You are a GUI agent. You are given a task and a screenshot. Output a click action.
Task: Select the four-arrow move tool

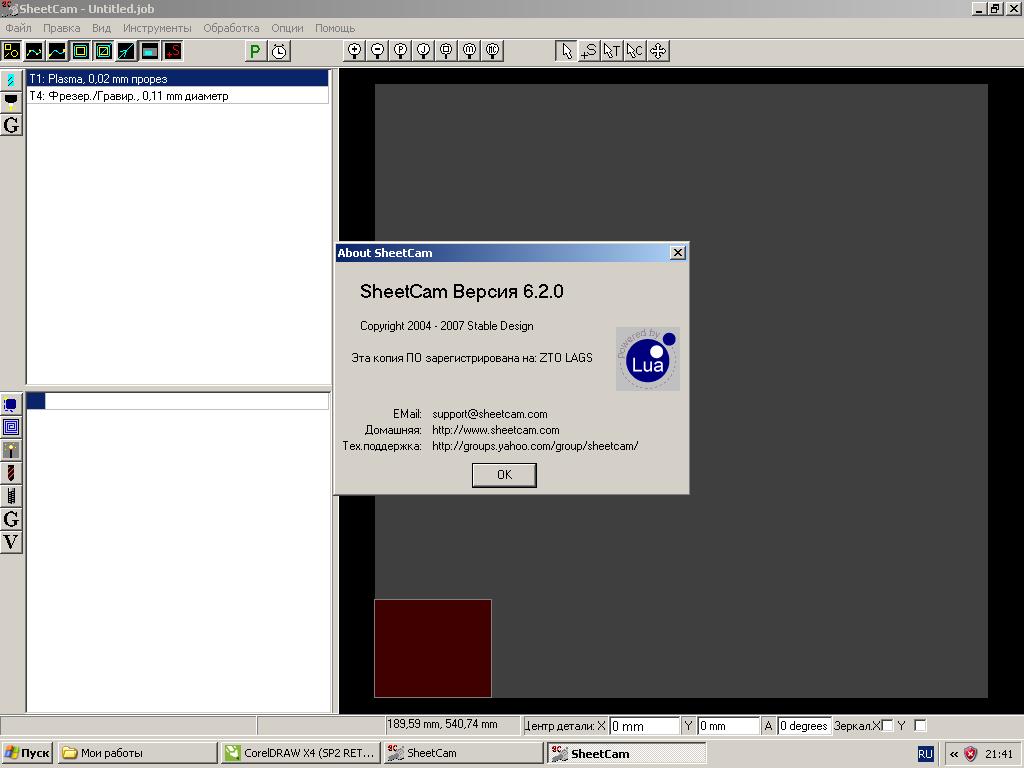point(658,51)
